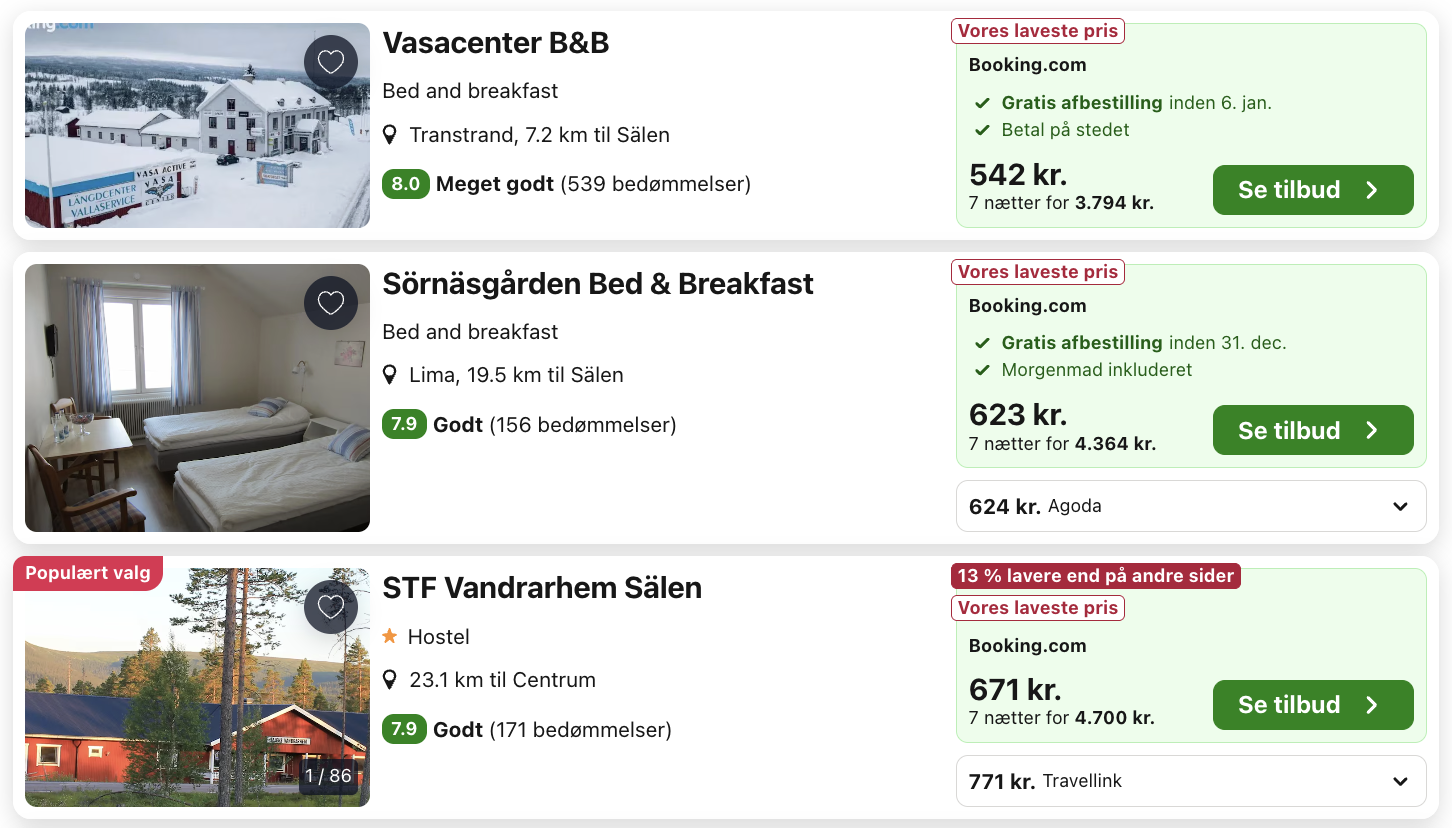Click the star icon beside Hostel

click(390, 636)
